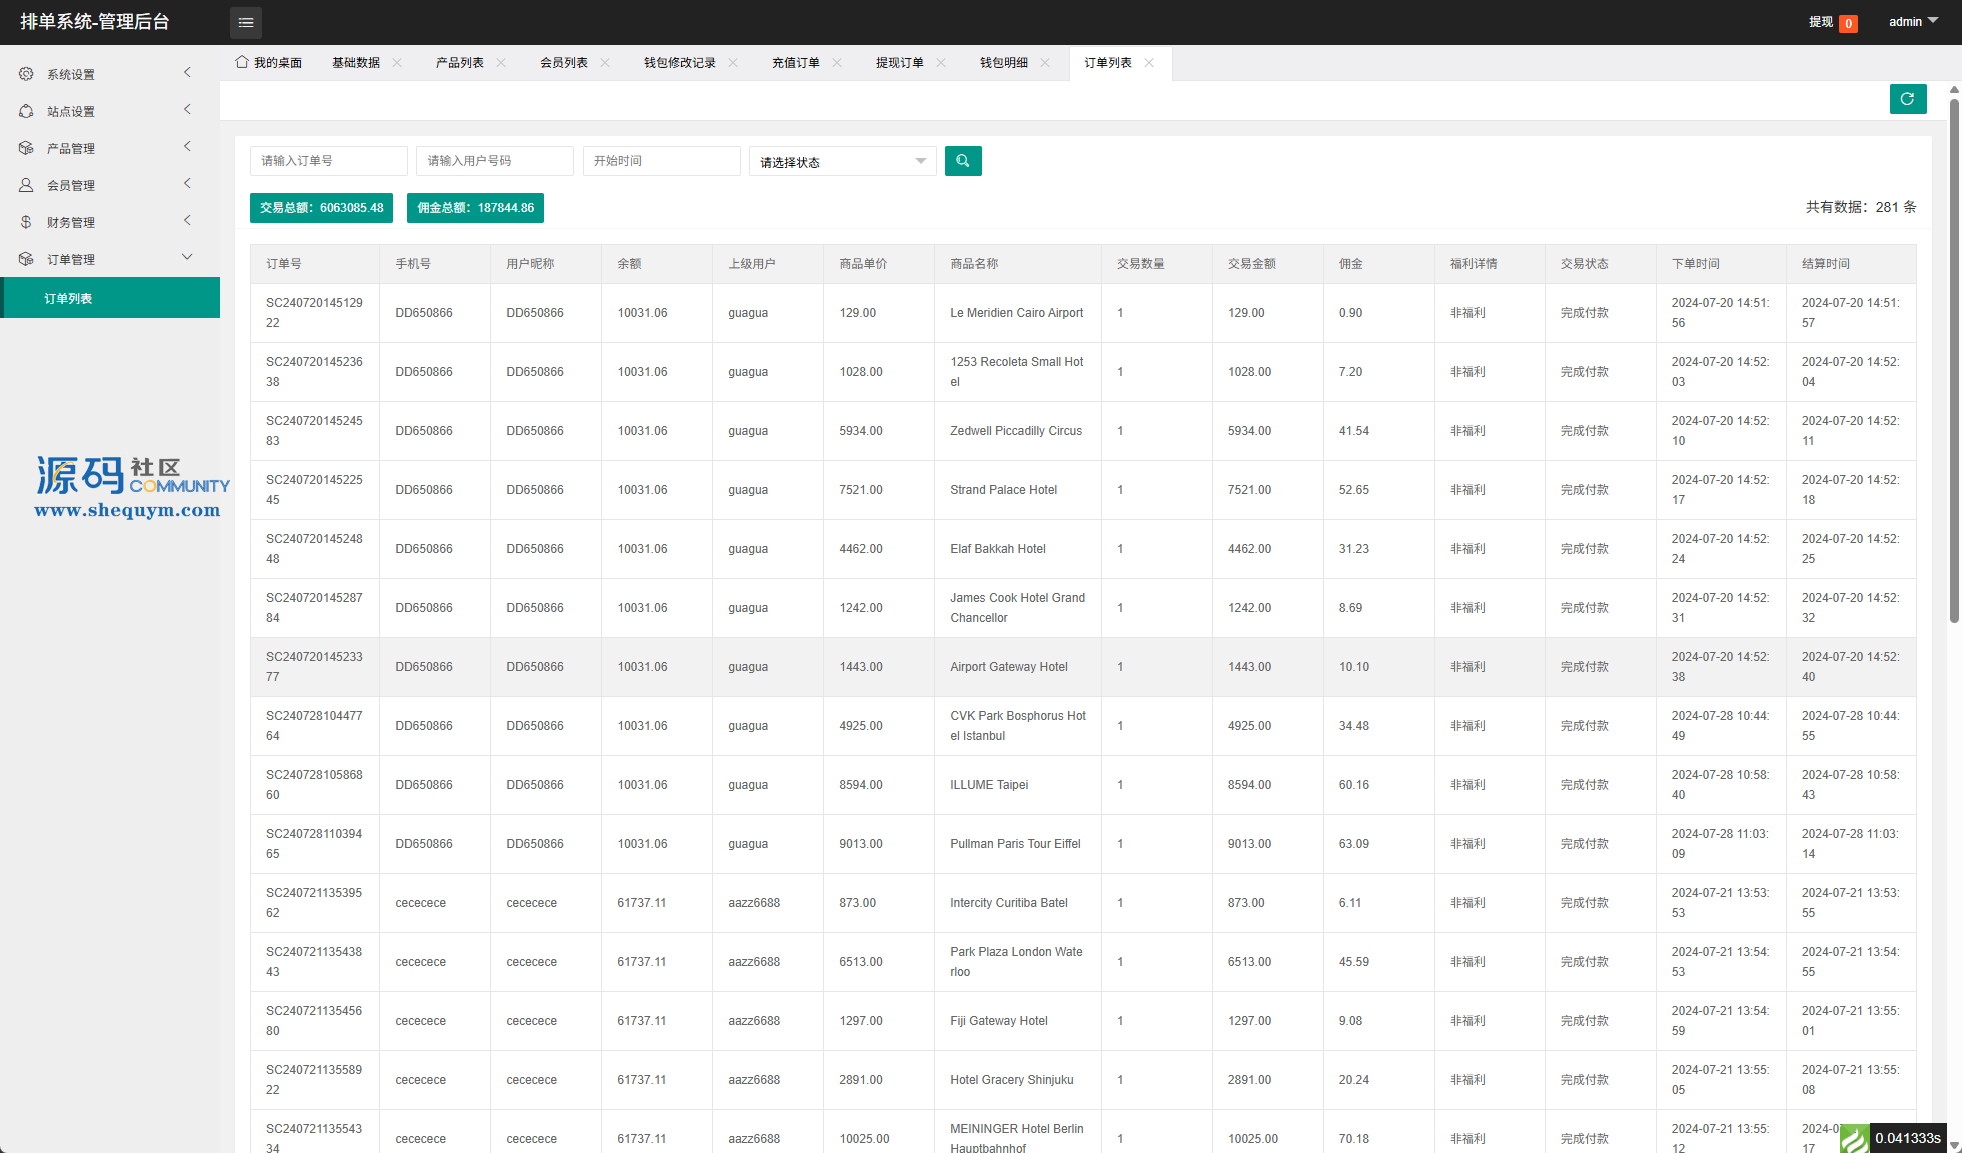Switch to the 钱包明细 tab
Image resolution: width=1962 pixels, height=1153 pixels.
pyautogui.click(x=1003, y=62)
